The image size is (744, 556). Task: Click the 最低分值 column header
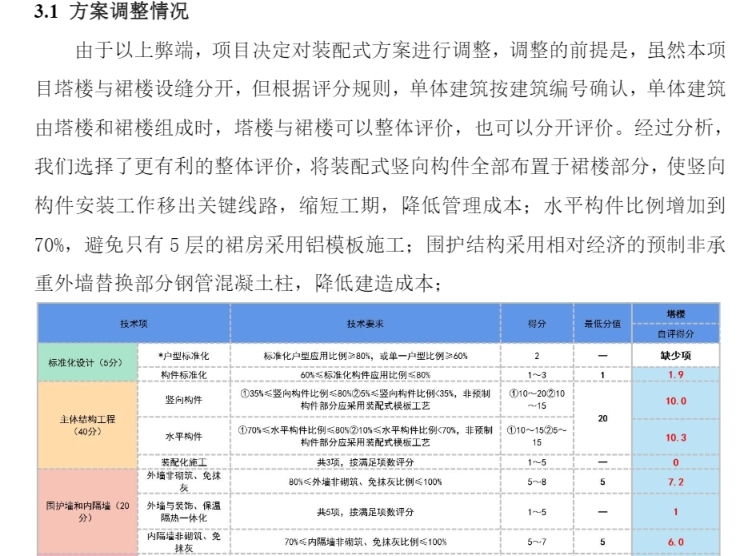point(603,325)
